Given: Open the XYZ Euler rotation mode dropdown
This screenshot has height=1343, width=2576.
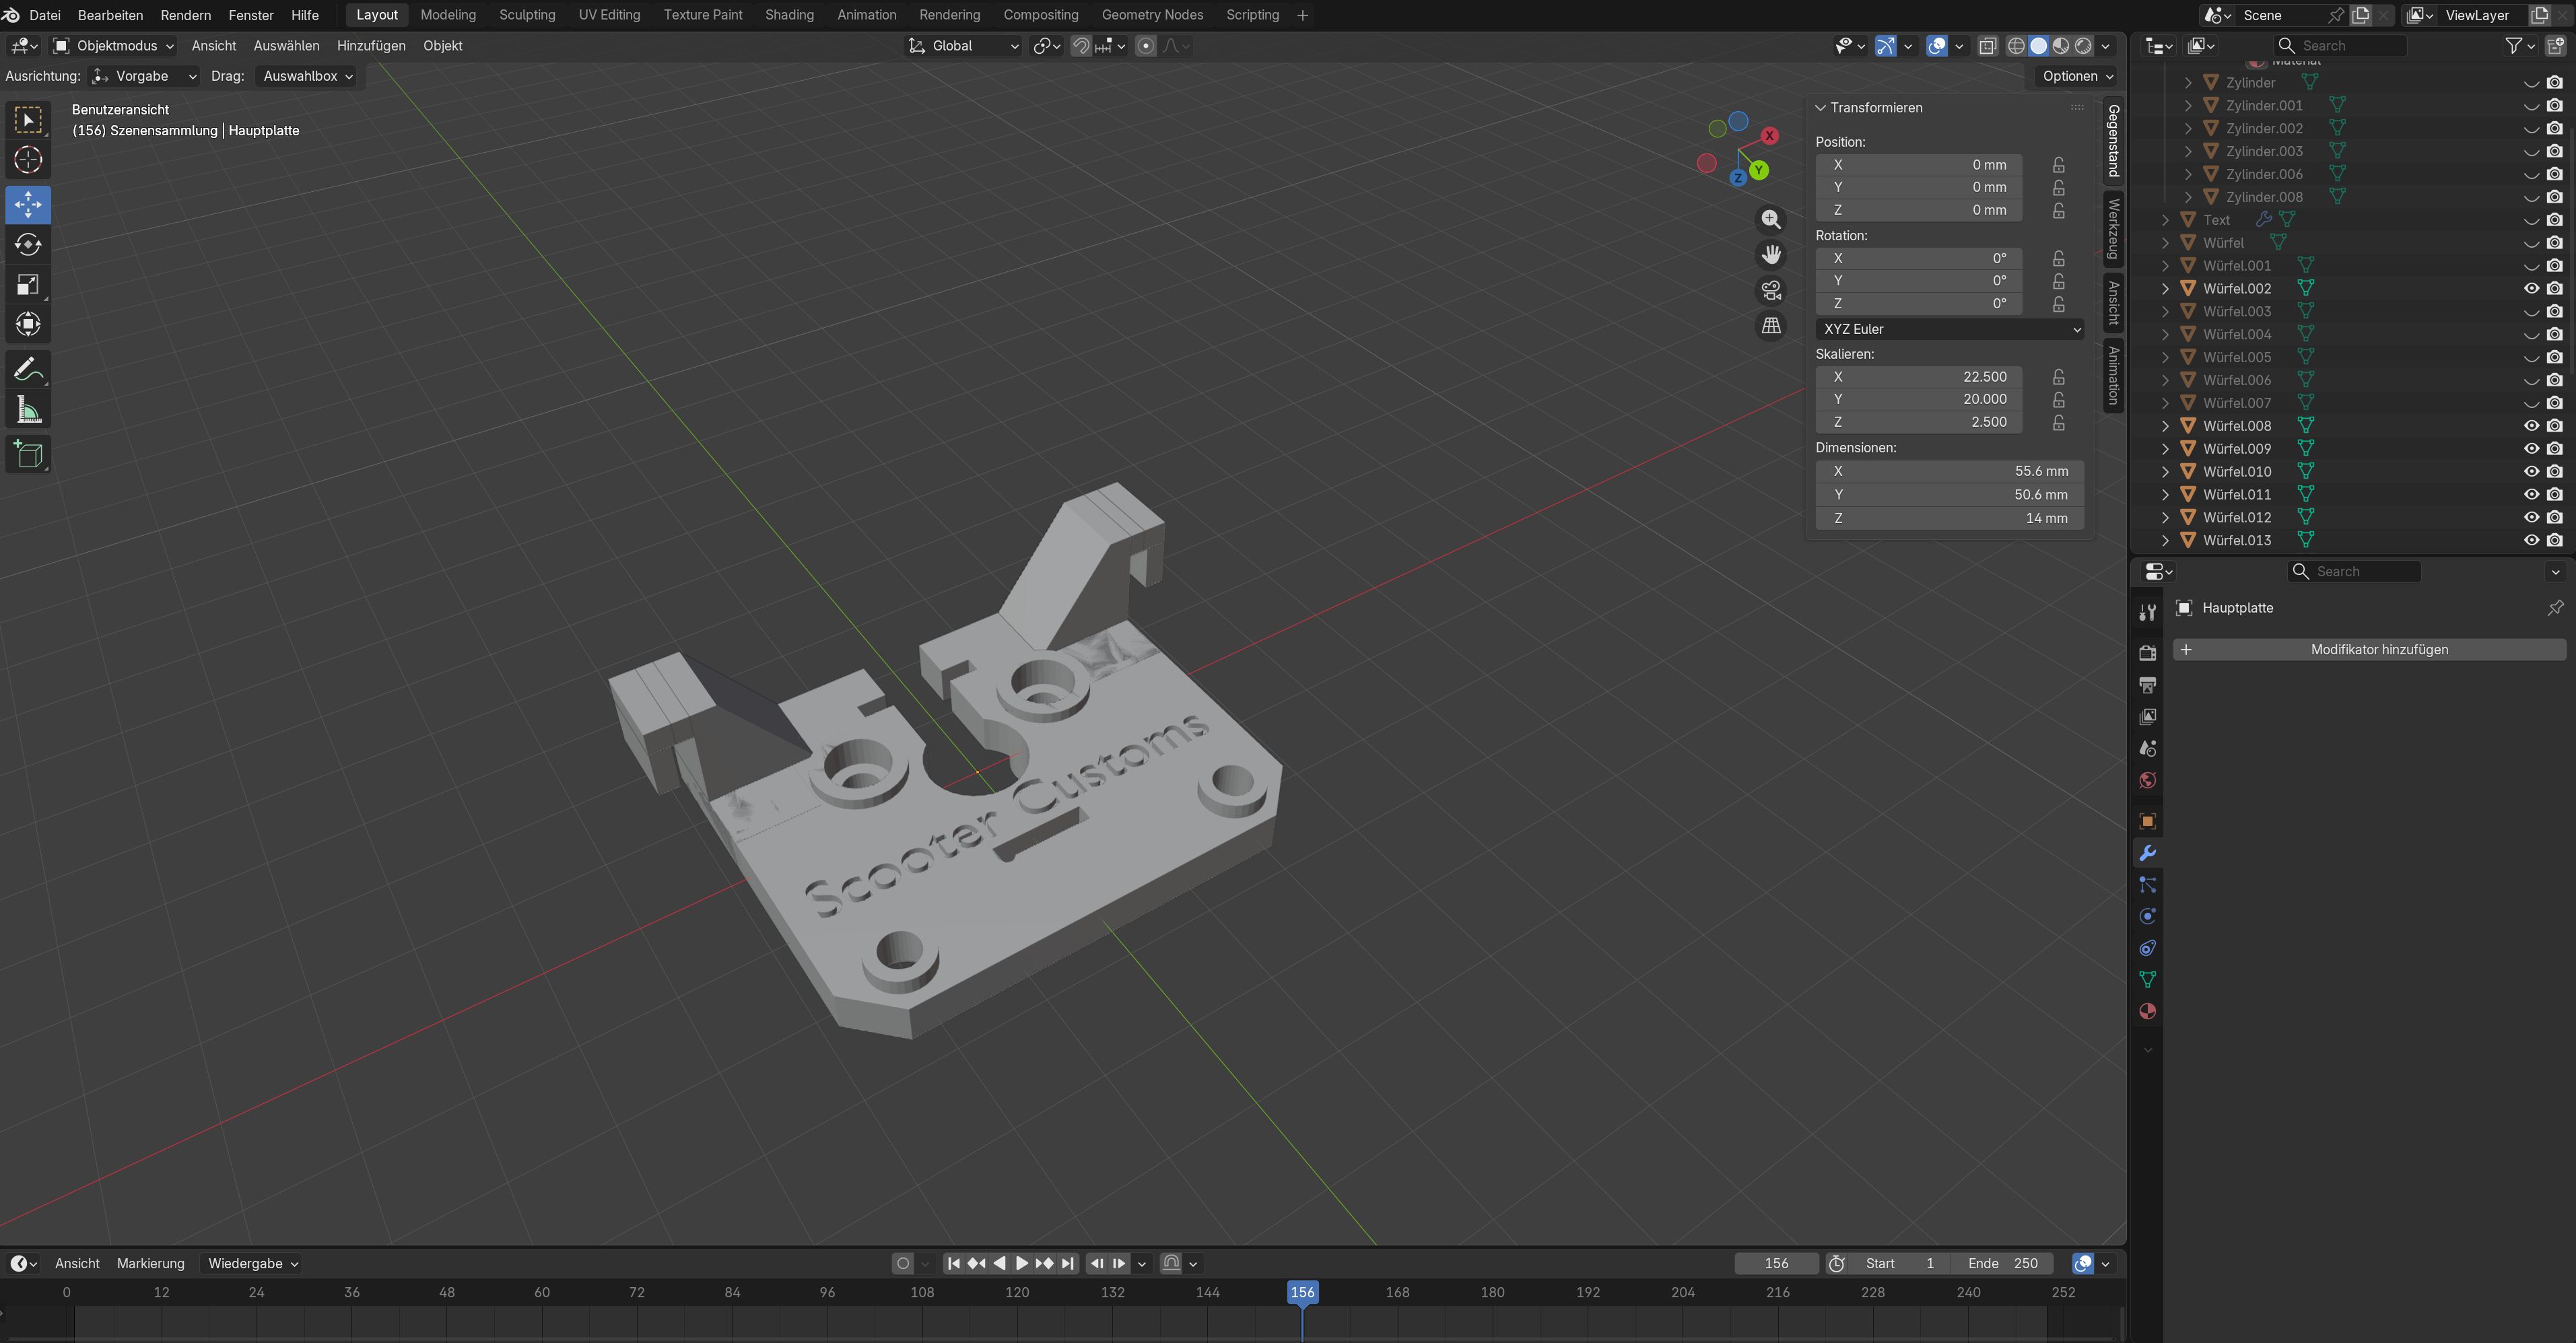Looking at the screenshot, I should pos(1950,329).
